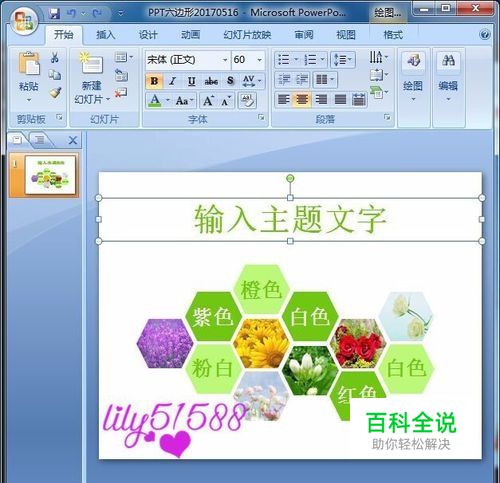Toggle italic formatting
The width and height of the screenshot is (500, 483).
tap(172, 81)
